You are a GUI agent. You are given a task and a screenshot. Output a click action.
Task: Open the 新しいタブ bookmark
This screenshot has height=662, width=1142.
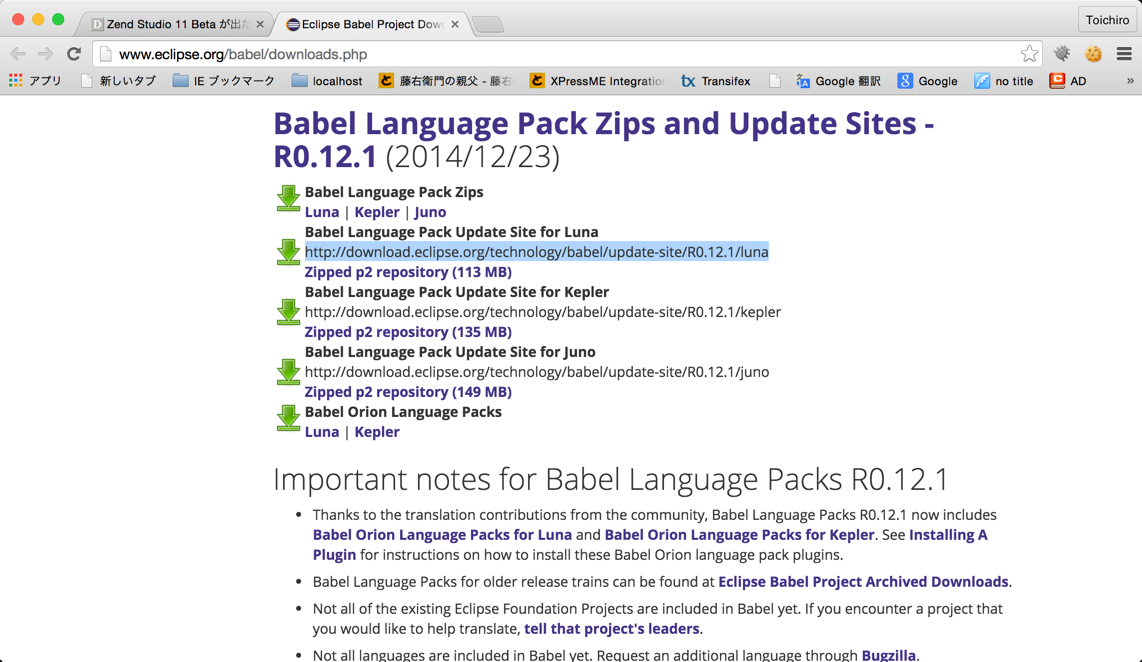pos(118,81)
